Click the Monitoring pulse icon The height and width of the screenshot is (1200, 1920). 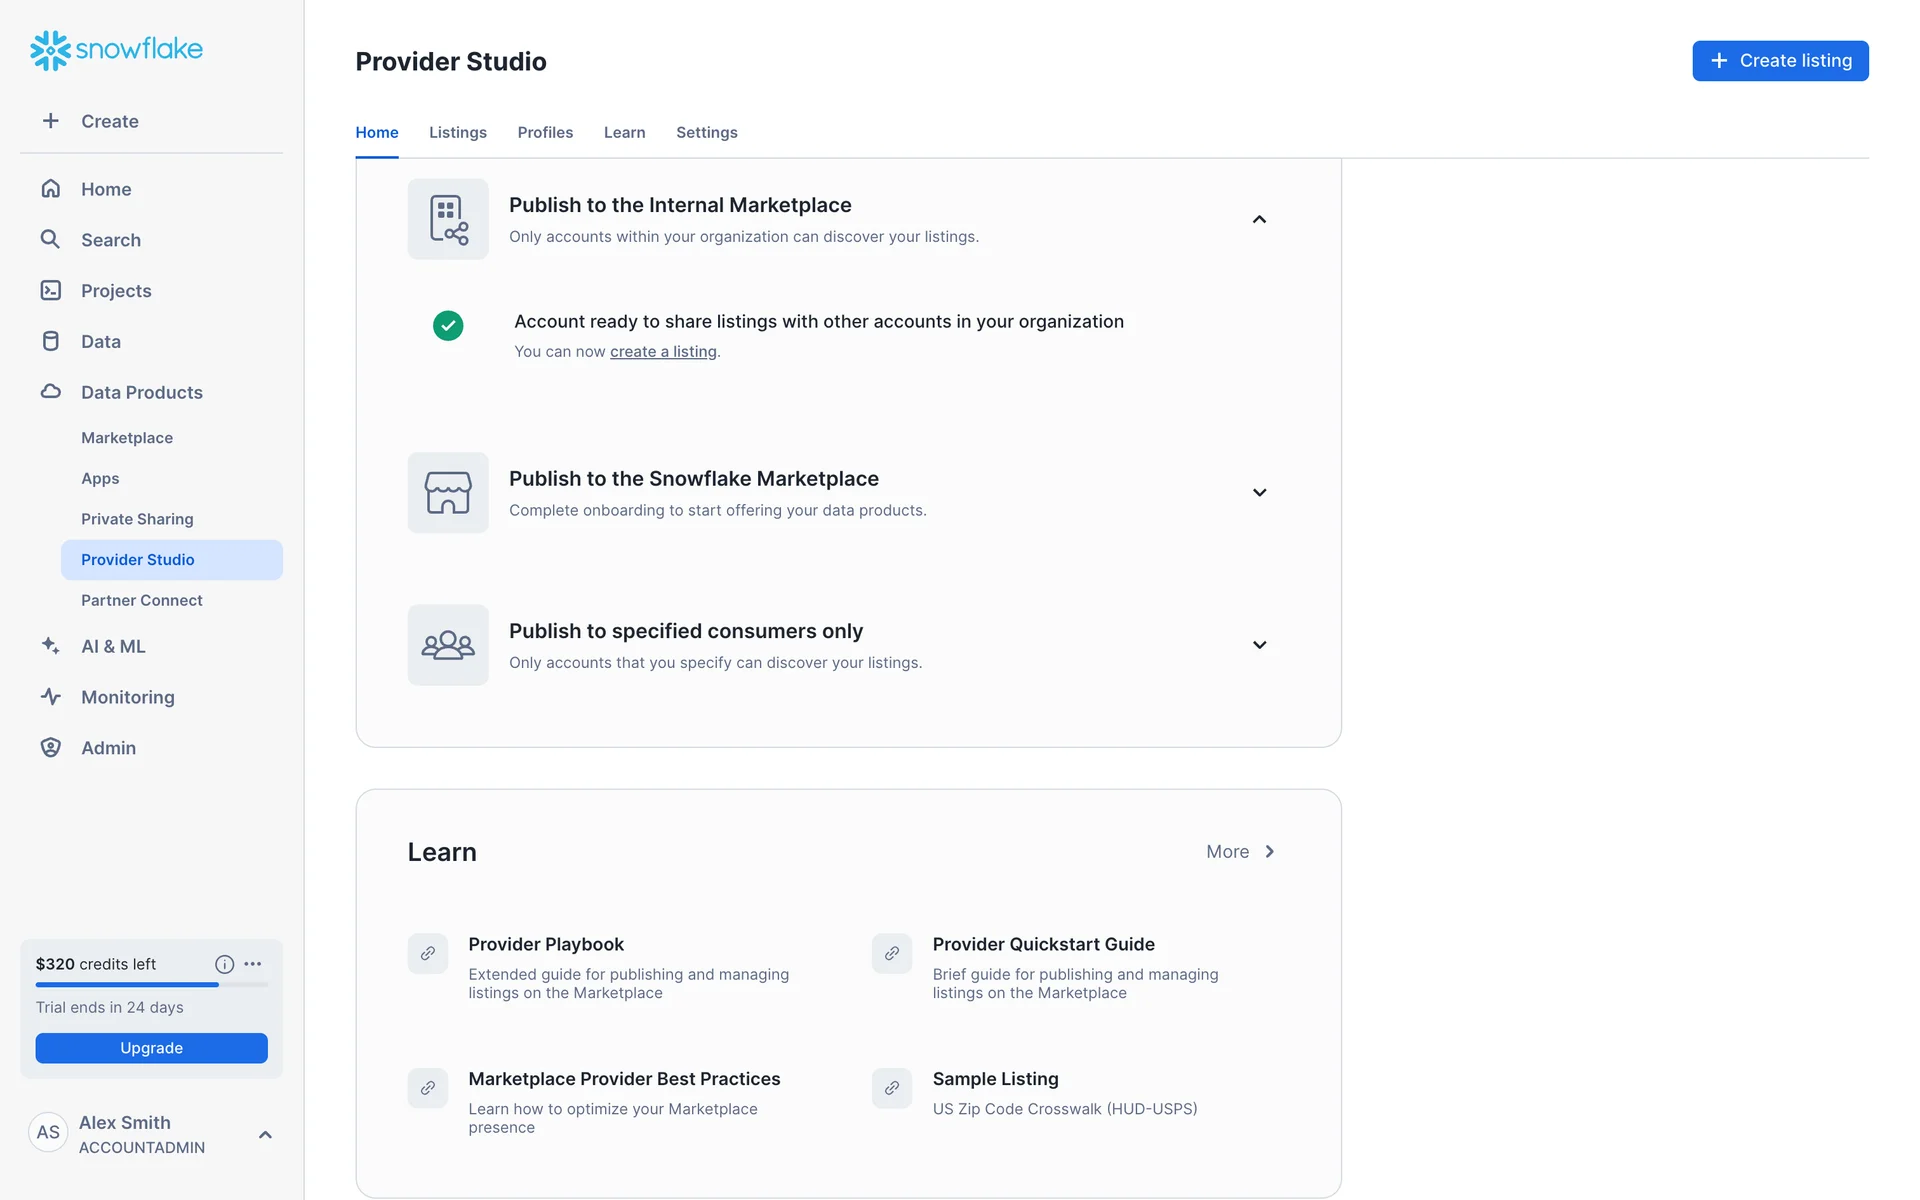pyautogui.click(x=50, y=697)
